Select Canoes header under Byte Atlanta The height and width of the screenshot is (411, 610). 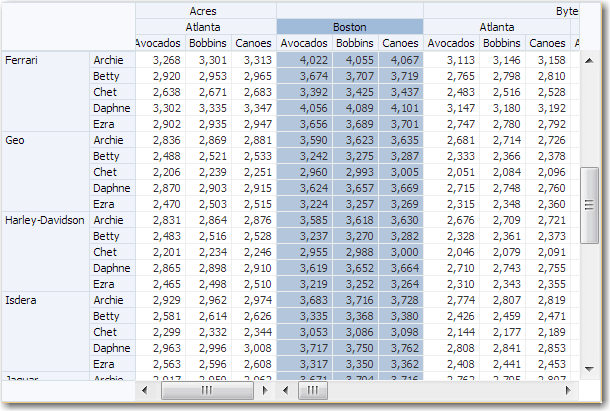tap(547, 43)
